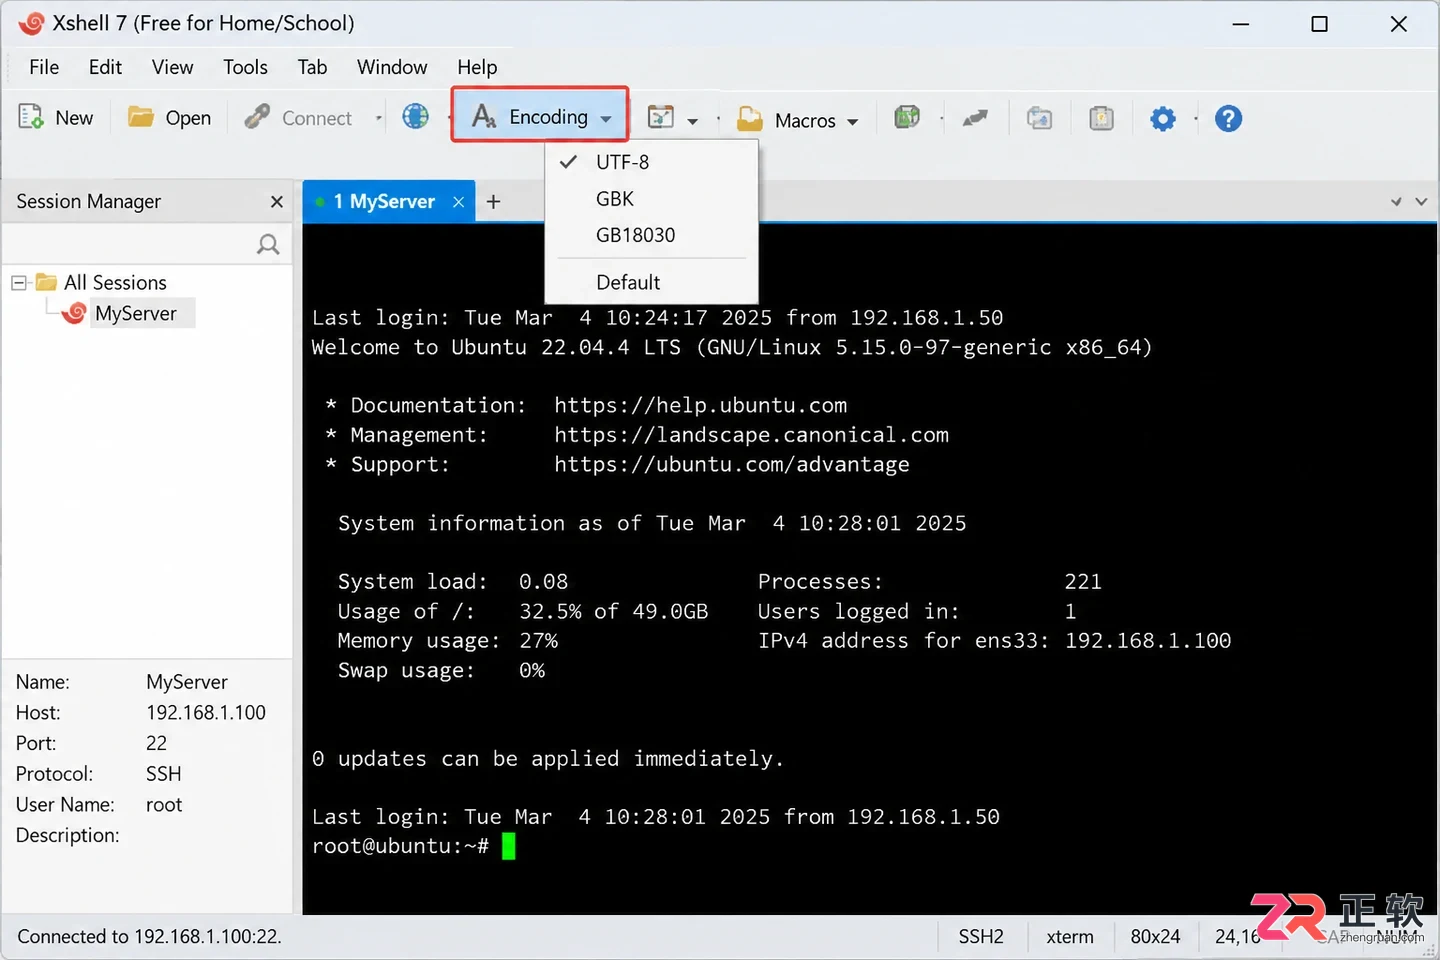Viewport: 1440px width, 960px height.
Task: Click the search magnifier icon in Session Manager
Action: (268, 244)
